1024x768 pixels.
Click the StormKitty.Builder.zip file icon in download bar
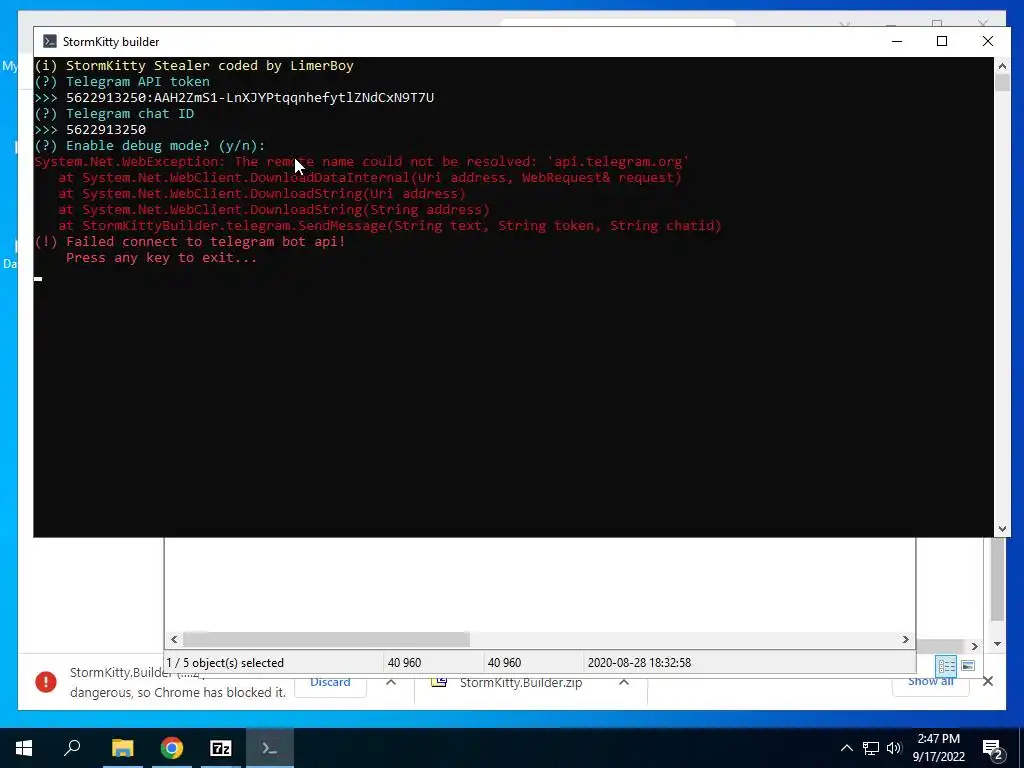[x=440, y=682]
